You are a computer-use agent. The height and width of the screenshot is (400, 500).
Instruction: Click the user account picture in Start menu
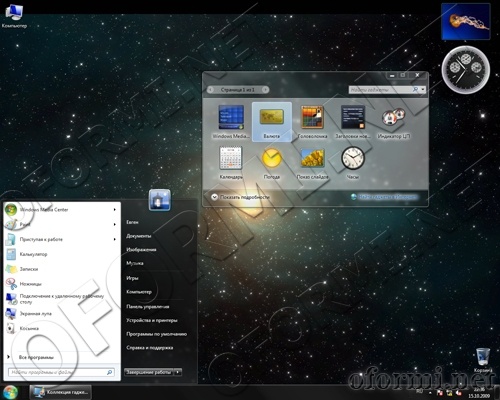coord(159,200)
